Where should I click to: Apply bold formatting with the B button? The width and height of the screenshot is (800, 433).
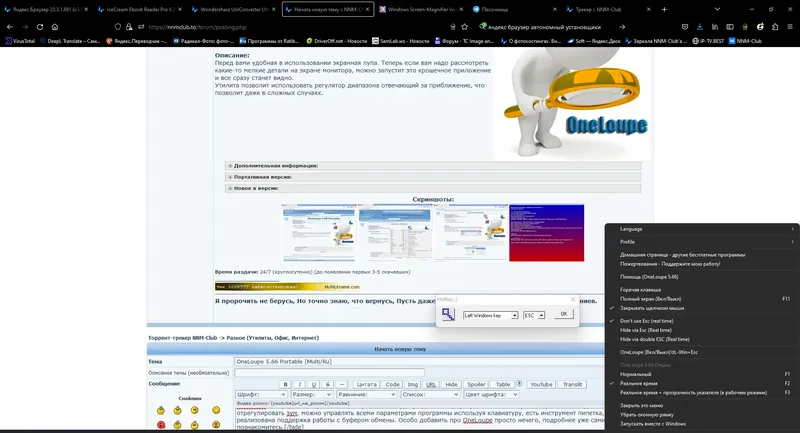[285, 385]
